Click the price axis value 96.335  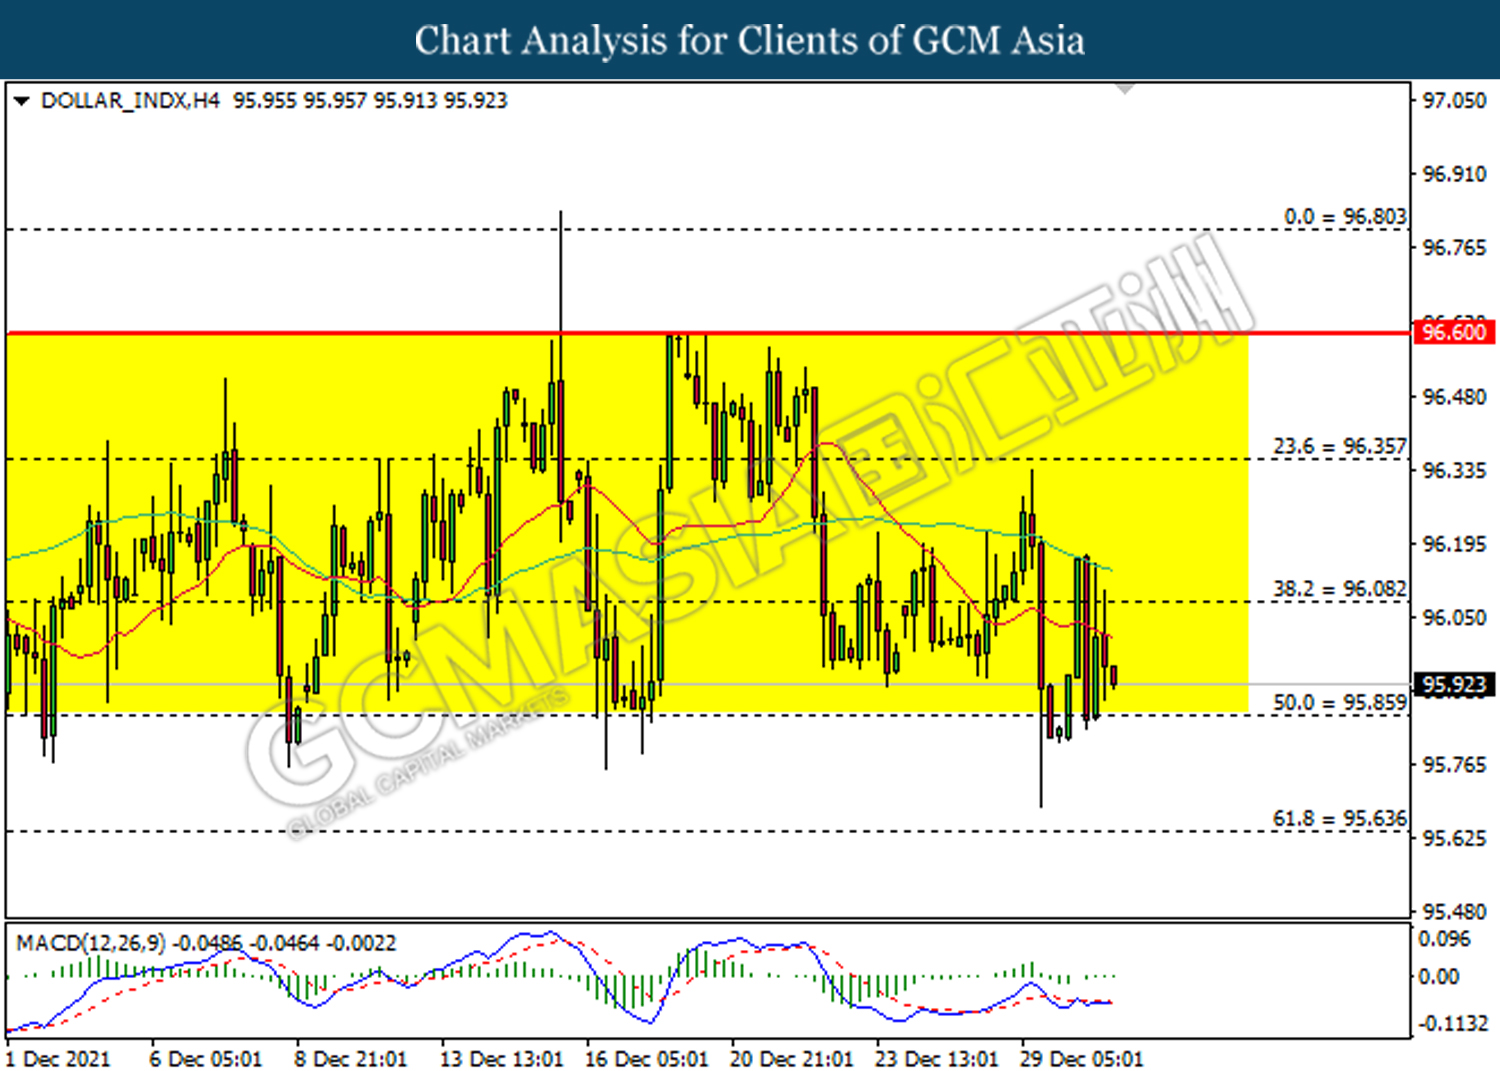[1455, 471]
